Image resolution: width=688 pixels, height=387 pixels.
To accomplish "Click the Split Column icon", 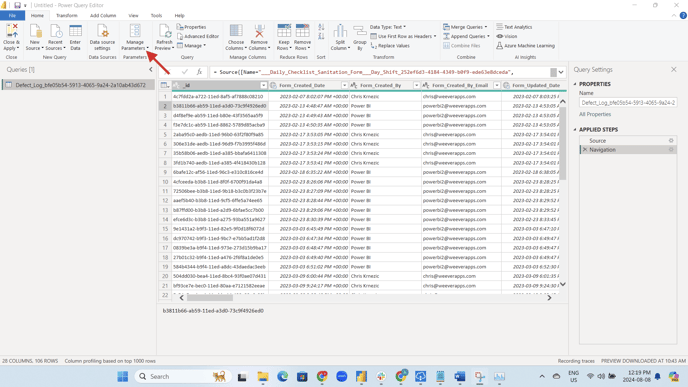I will pyautogui.click(x=340, y=31).
